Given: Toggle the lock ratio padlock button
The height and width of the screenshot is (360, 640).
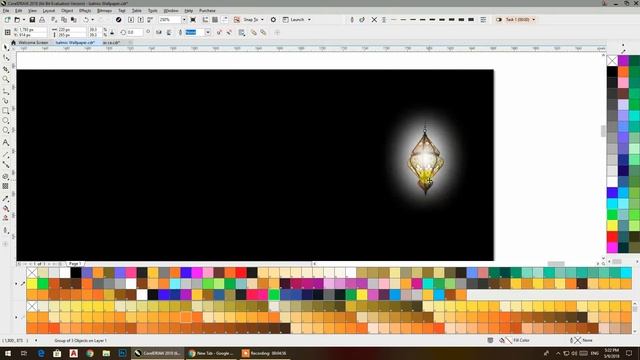Looking at the screenshot, I should [x=112, y=32].
